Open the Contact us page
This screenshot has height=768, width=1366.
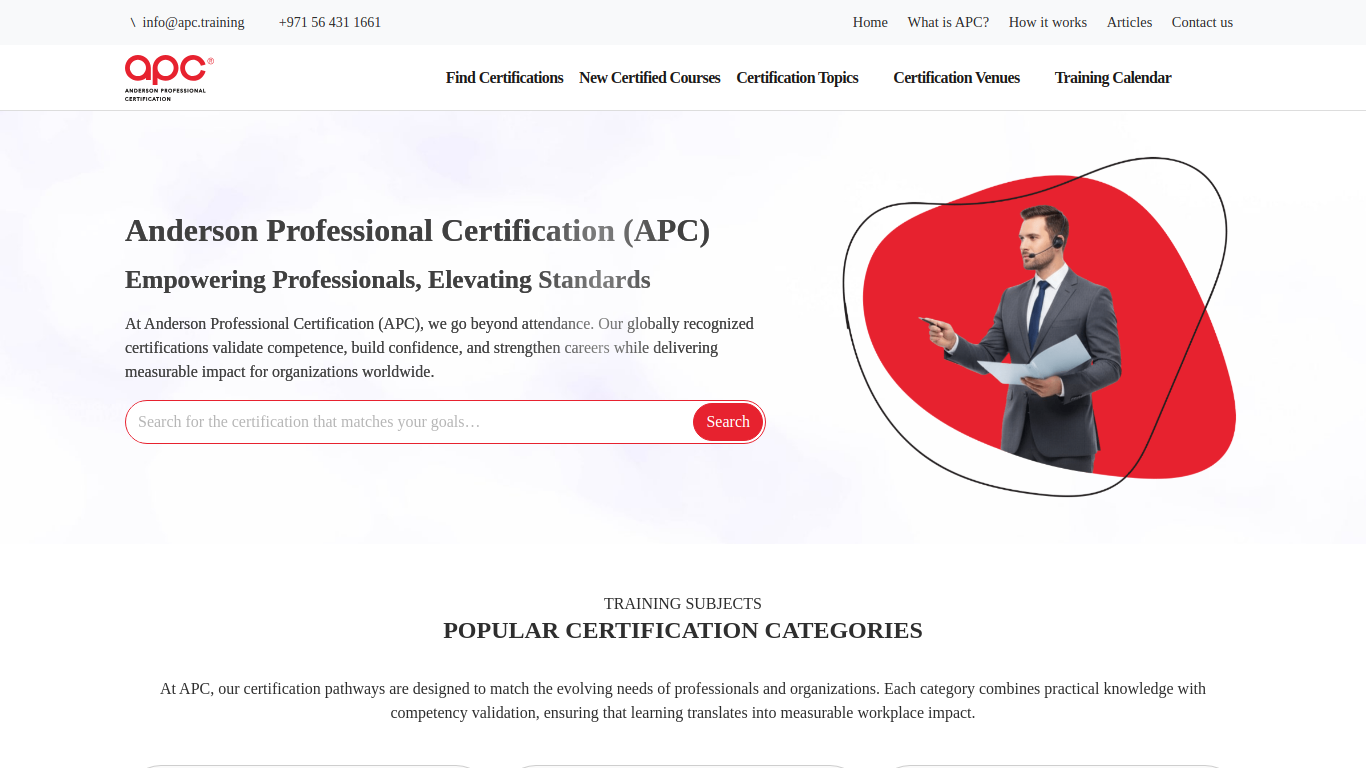point(1202,22)
